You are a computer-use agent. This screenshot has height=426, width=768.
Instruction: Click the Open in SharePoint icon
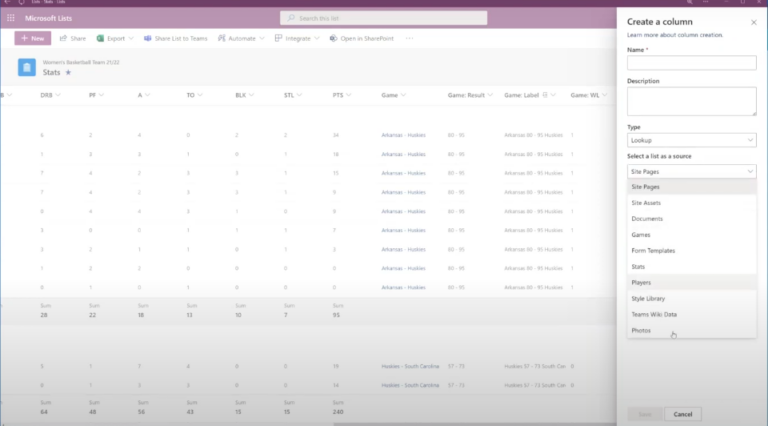click(333, 38)
